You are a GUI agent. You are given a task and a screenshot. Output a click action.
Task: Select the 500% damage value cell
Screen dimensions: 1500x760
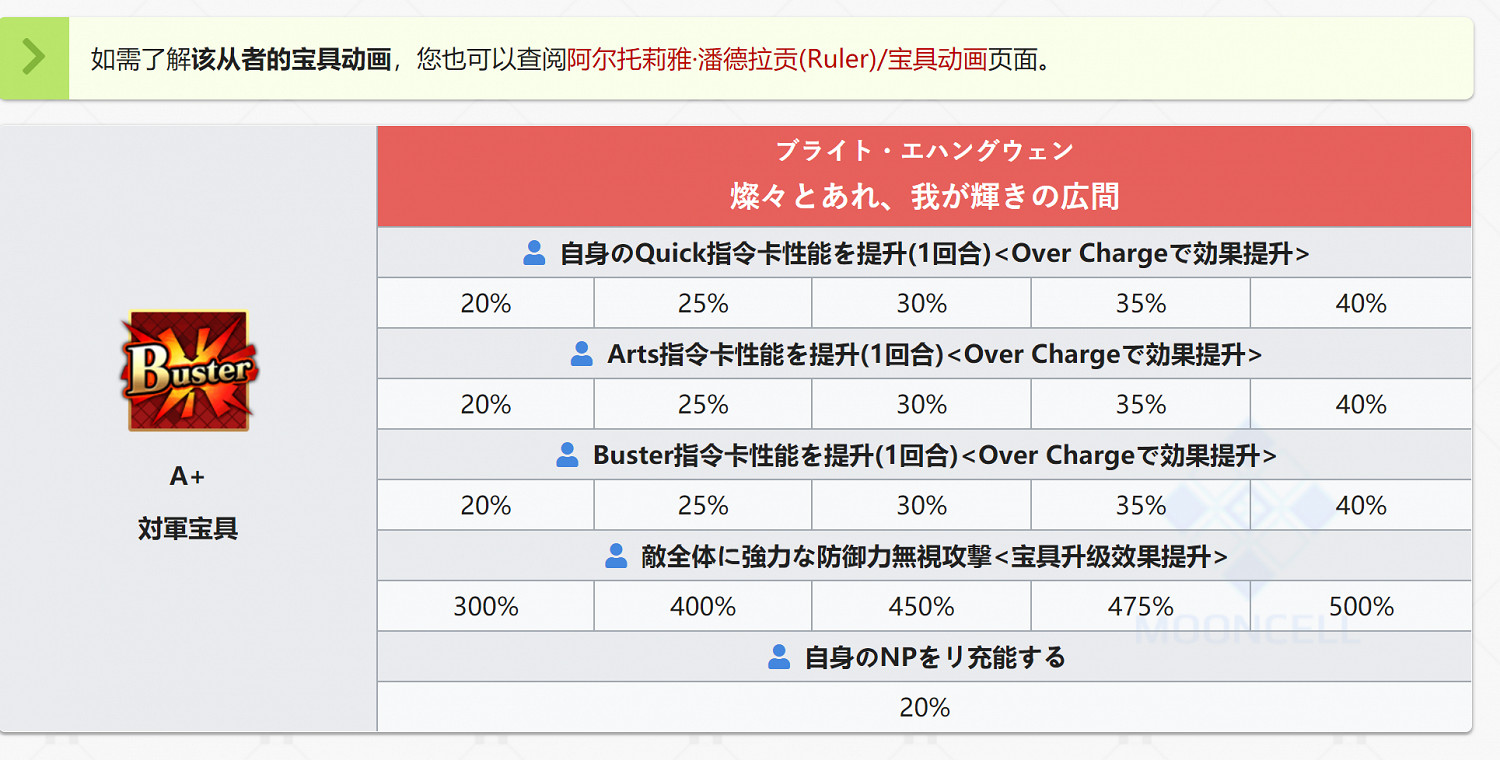(1360, 606)
